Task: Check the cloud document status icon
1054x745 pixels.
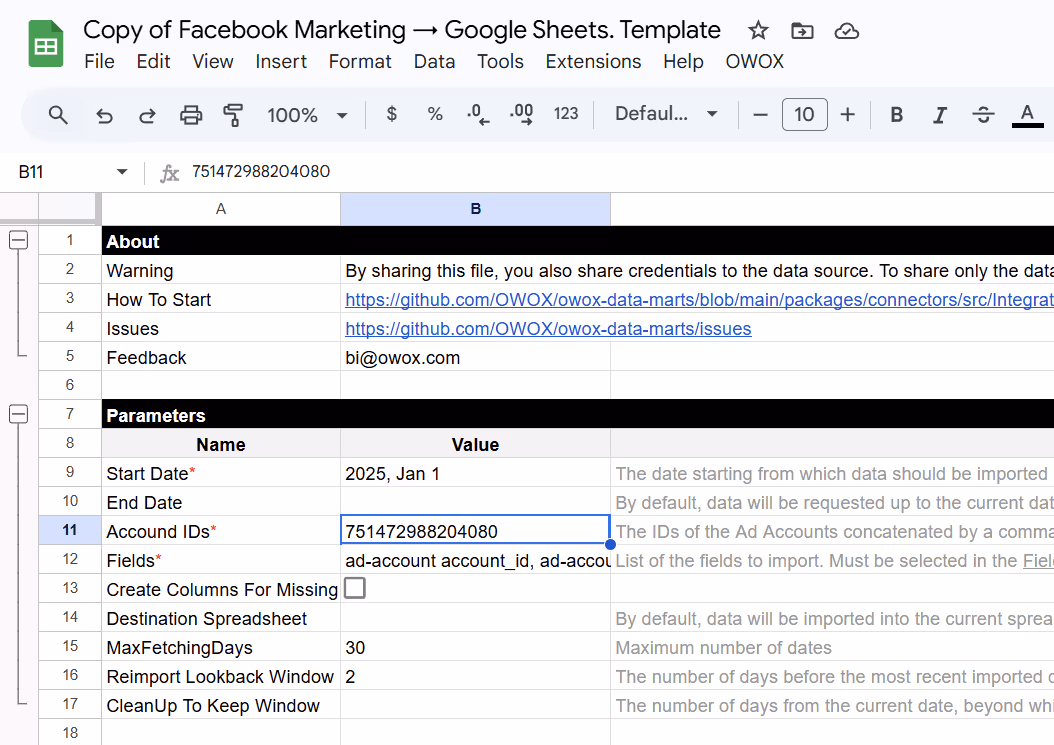Action: click(x=846, y=31)
